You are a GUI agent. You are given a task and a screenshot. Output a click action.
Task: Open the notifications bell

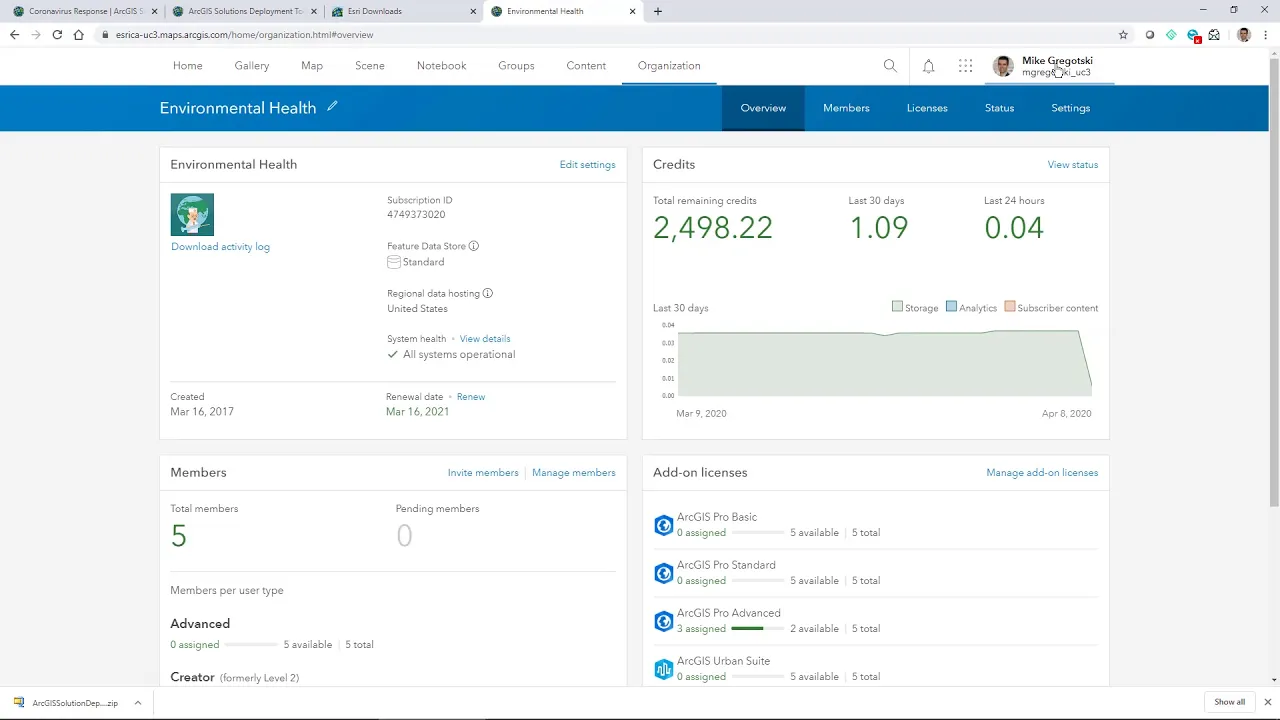click(x=928, y=66)
